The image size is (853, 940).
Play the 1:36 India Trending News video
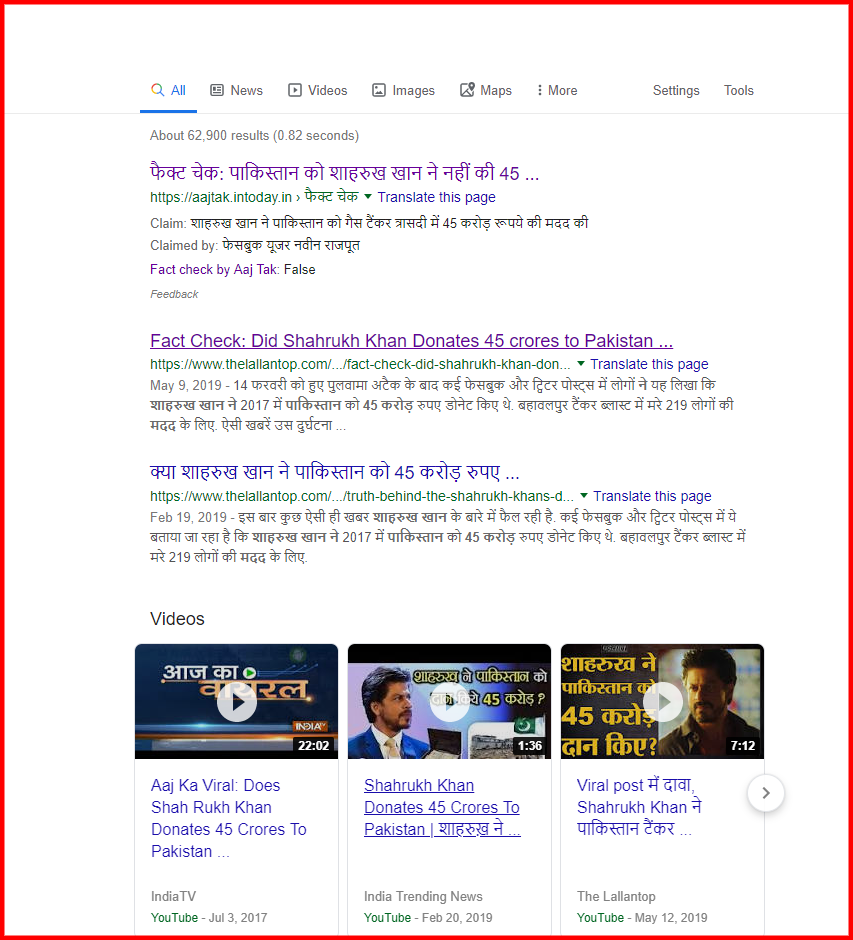(449, 701)
